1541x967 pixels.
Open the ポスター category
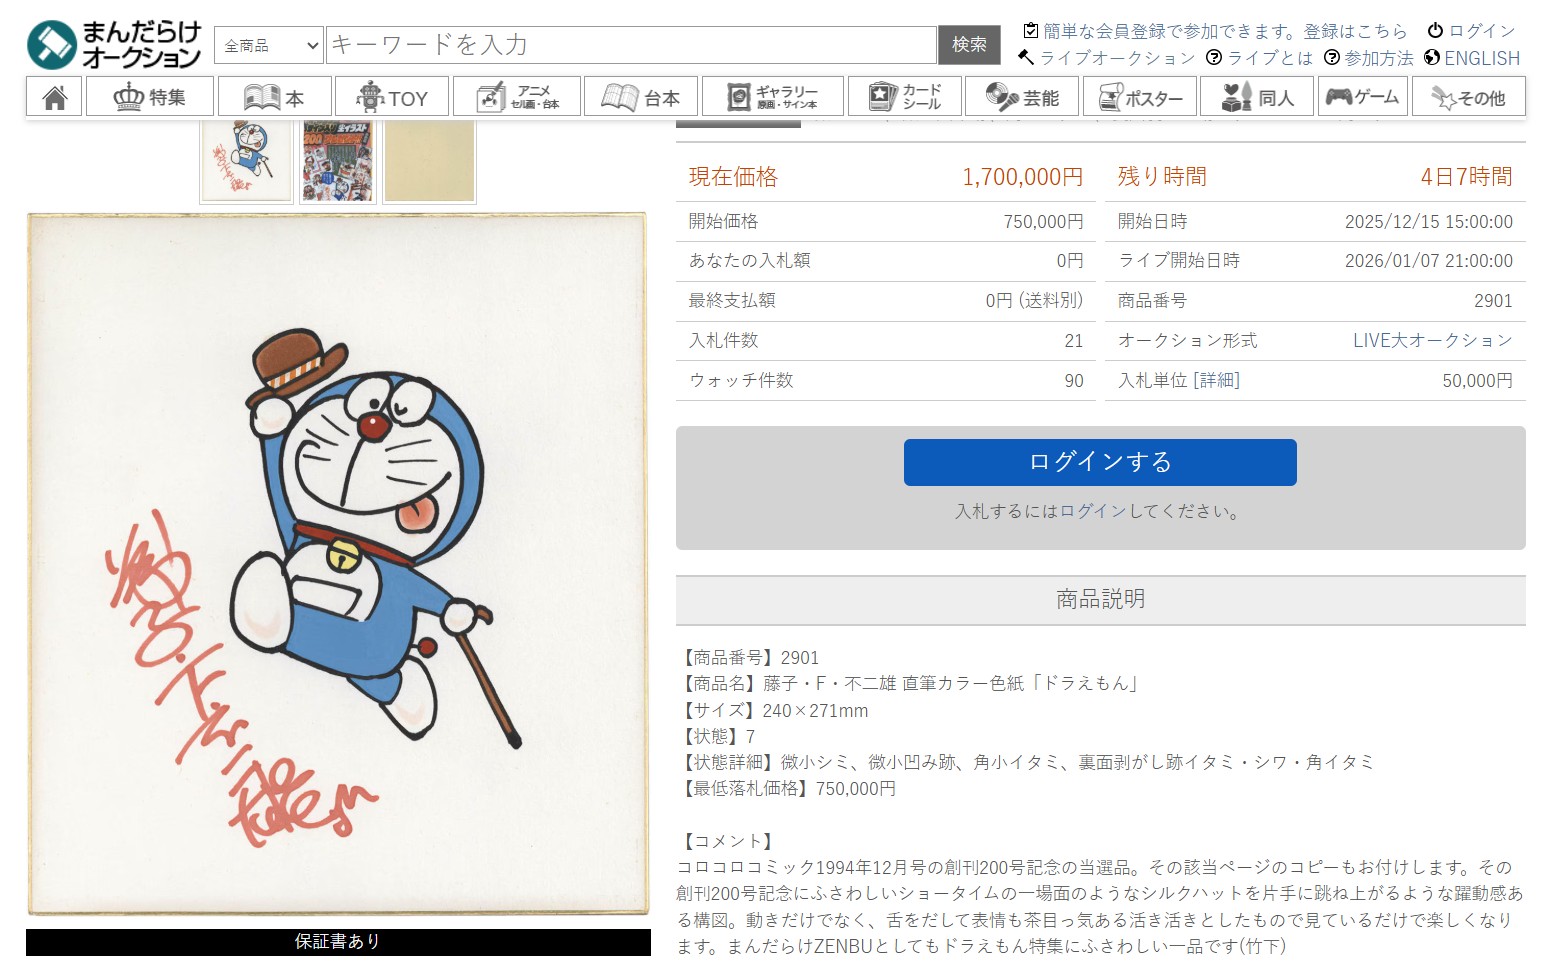pos(1140,97)
